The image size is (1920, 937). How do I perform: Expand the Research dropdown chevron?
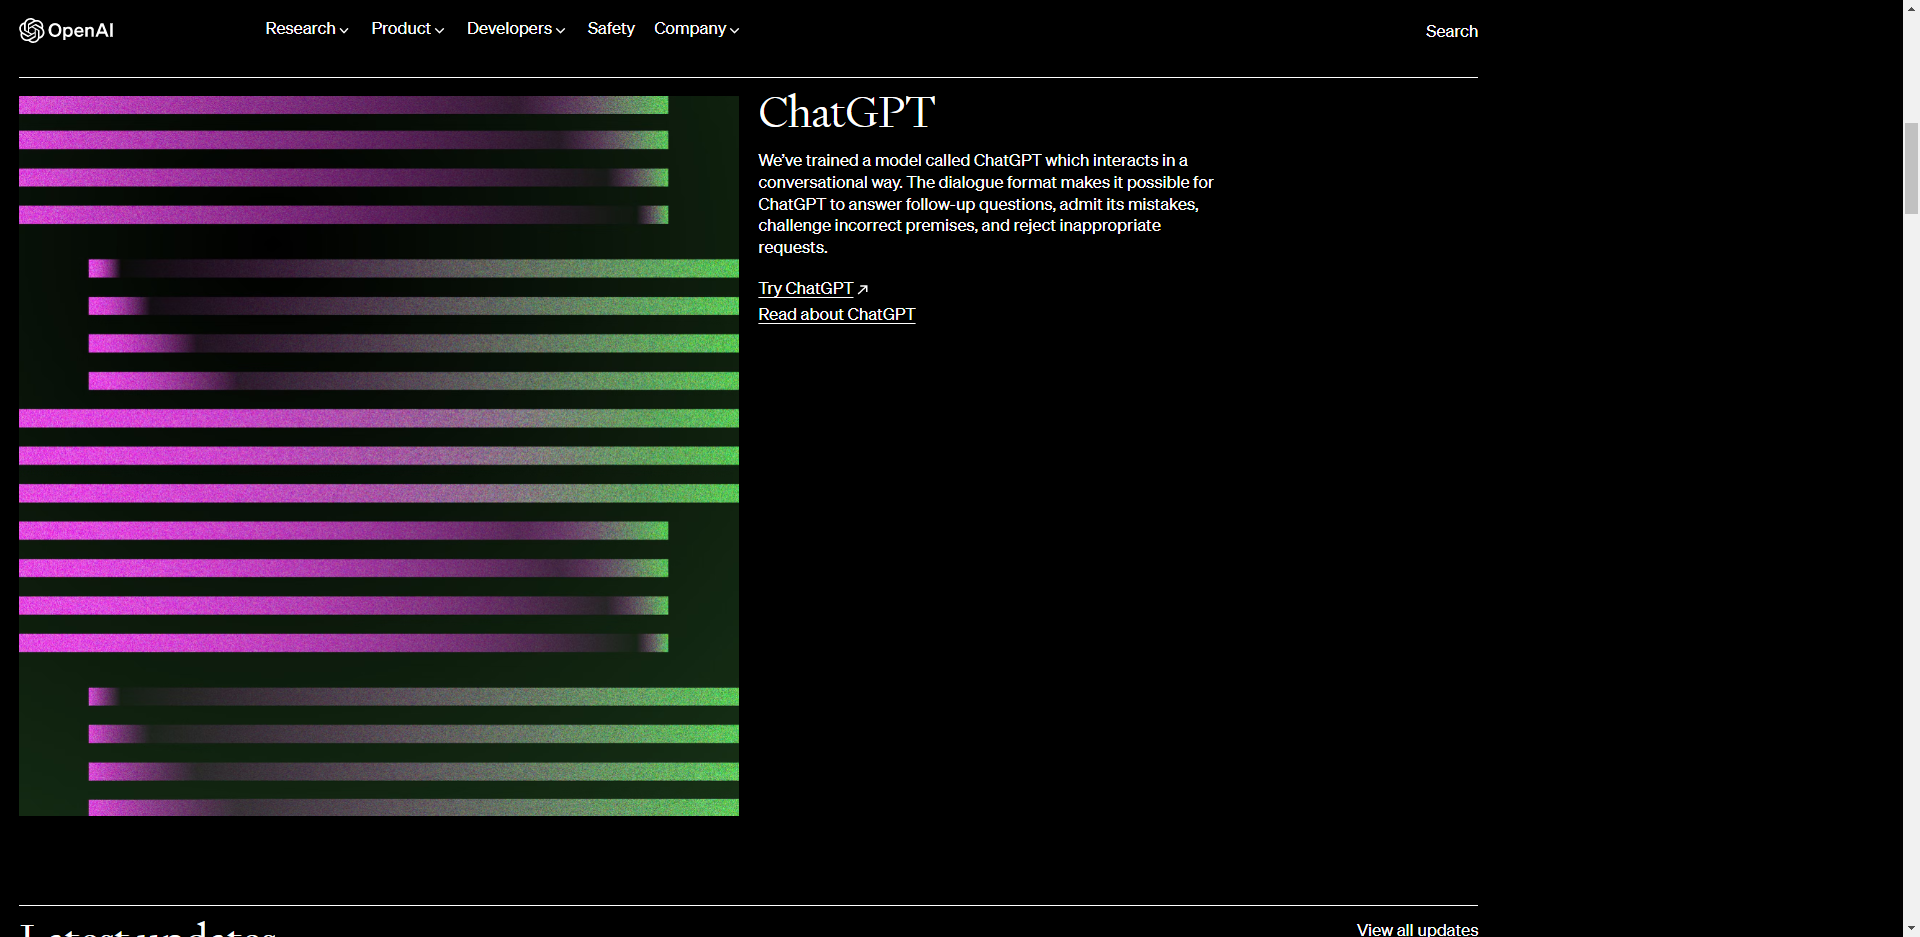[x=344, y=31]
